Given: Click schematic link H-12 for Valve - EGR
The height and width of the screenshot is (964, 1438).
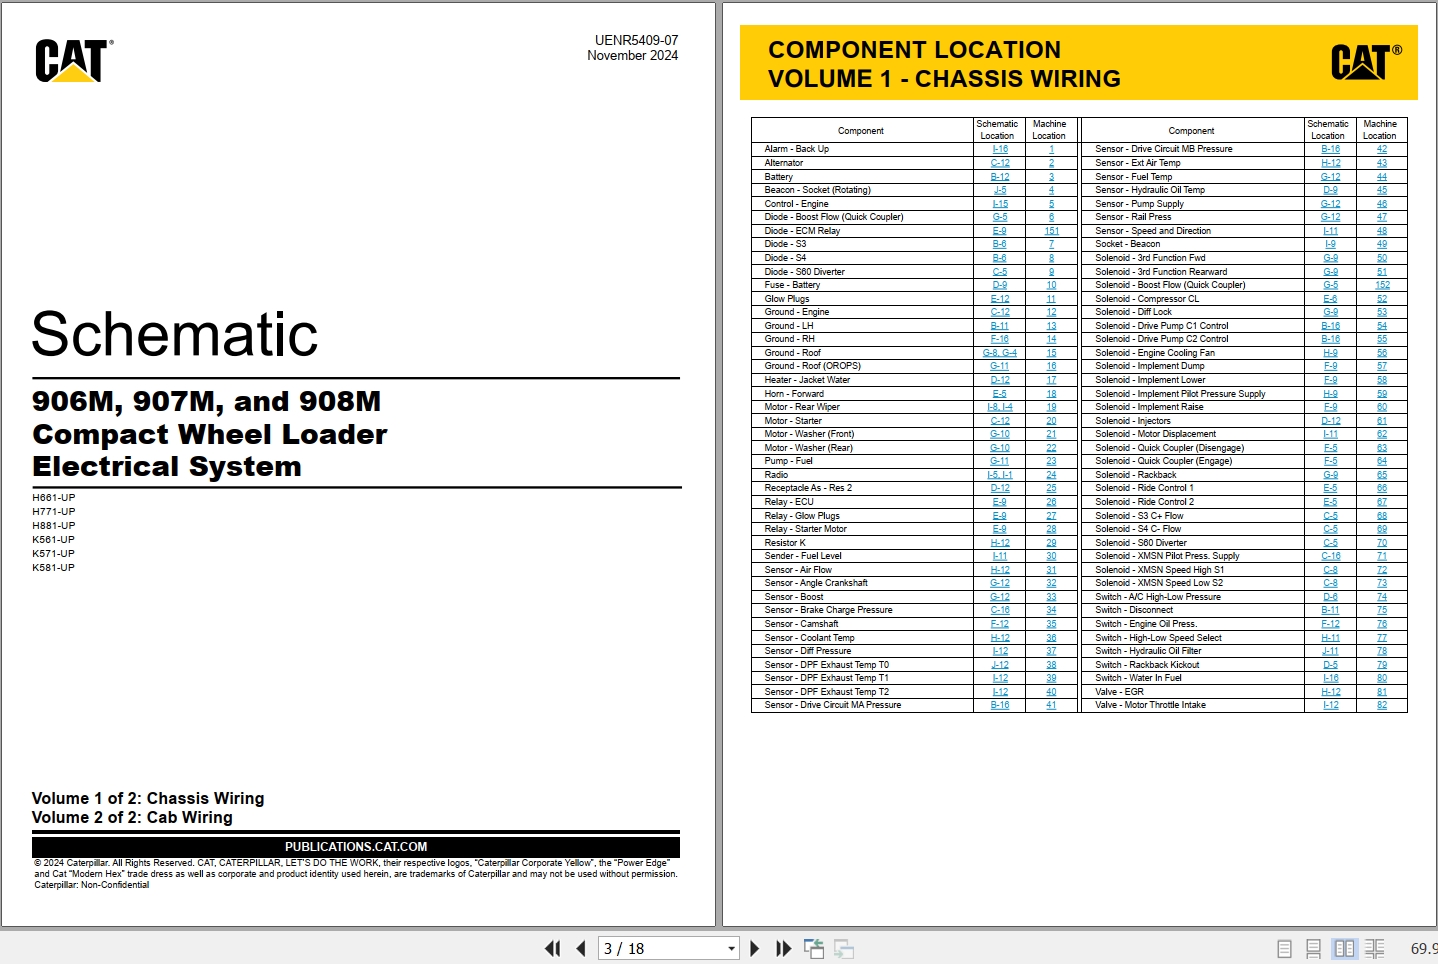Looking at the screenshot, I should [x=1331, y=692].
